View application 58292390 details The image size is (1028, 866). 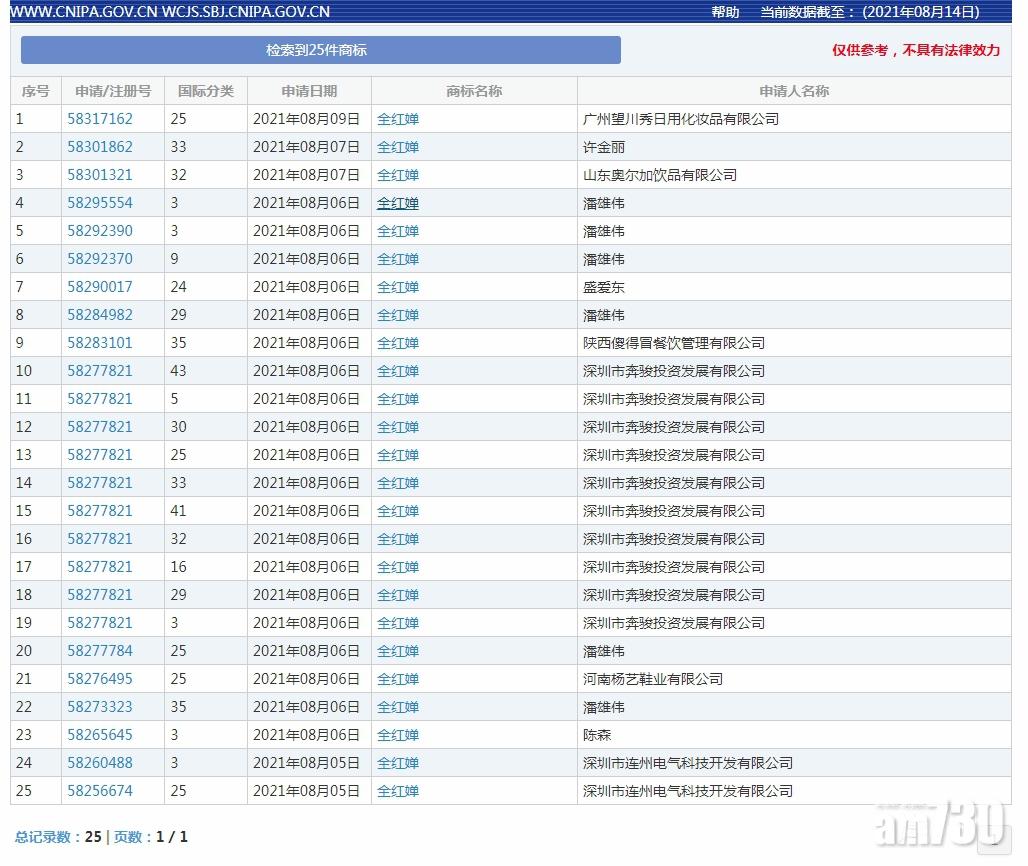(100, 231)
